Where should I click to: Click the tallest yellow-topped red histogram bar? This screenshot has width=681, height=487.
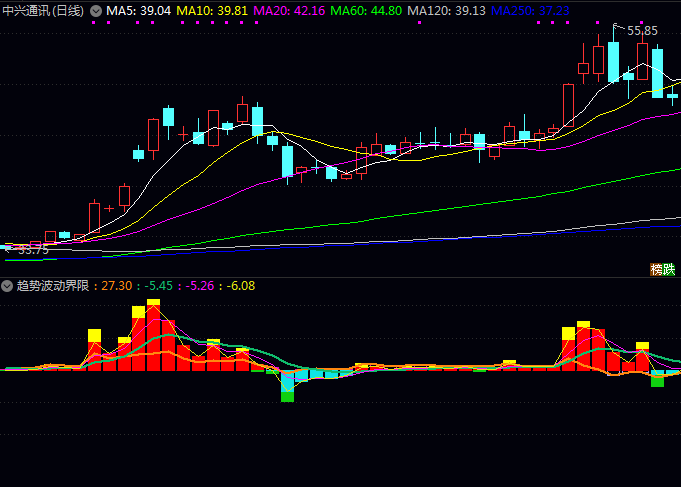pos(153,336)
